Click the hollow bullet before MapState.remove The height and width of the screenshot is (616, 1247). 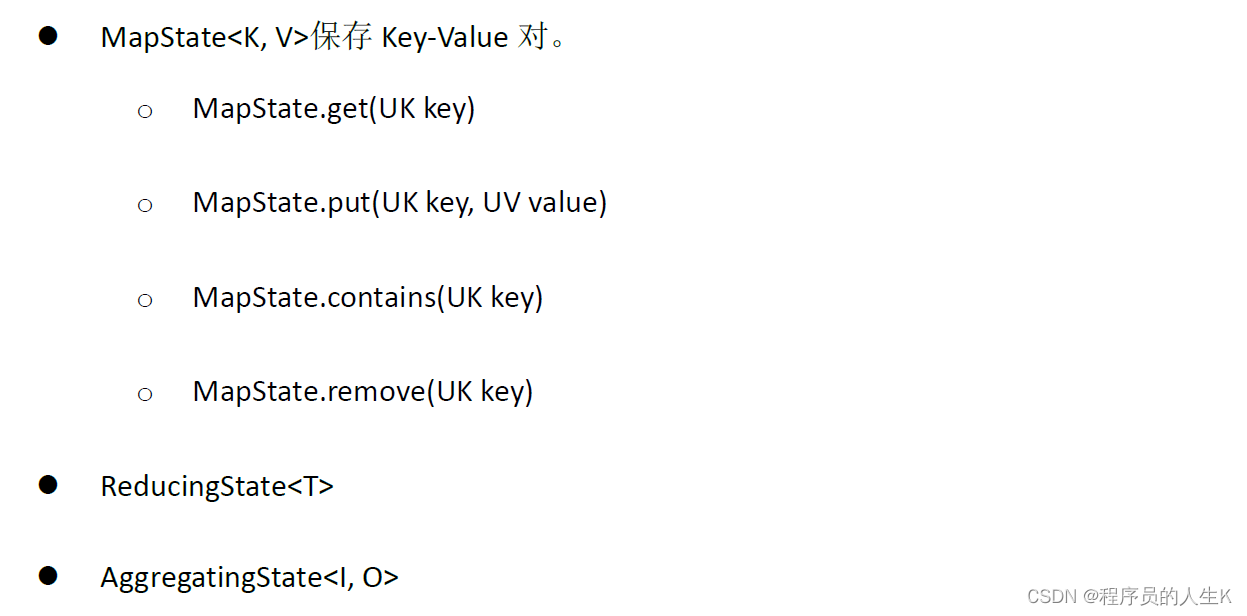[145, 395]
